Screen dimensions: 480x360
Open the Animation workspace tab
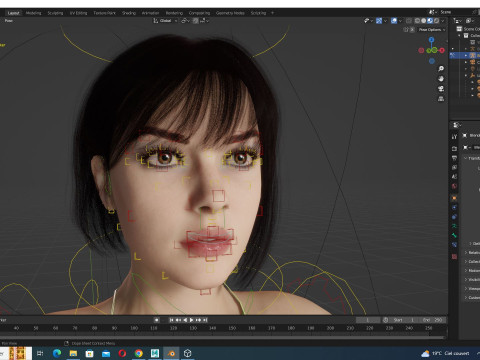(150, 13)
